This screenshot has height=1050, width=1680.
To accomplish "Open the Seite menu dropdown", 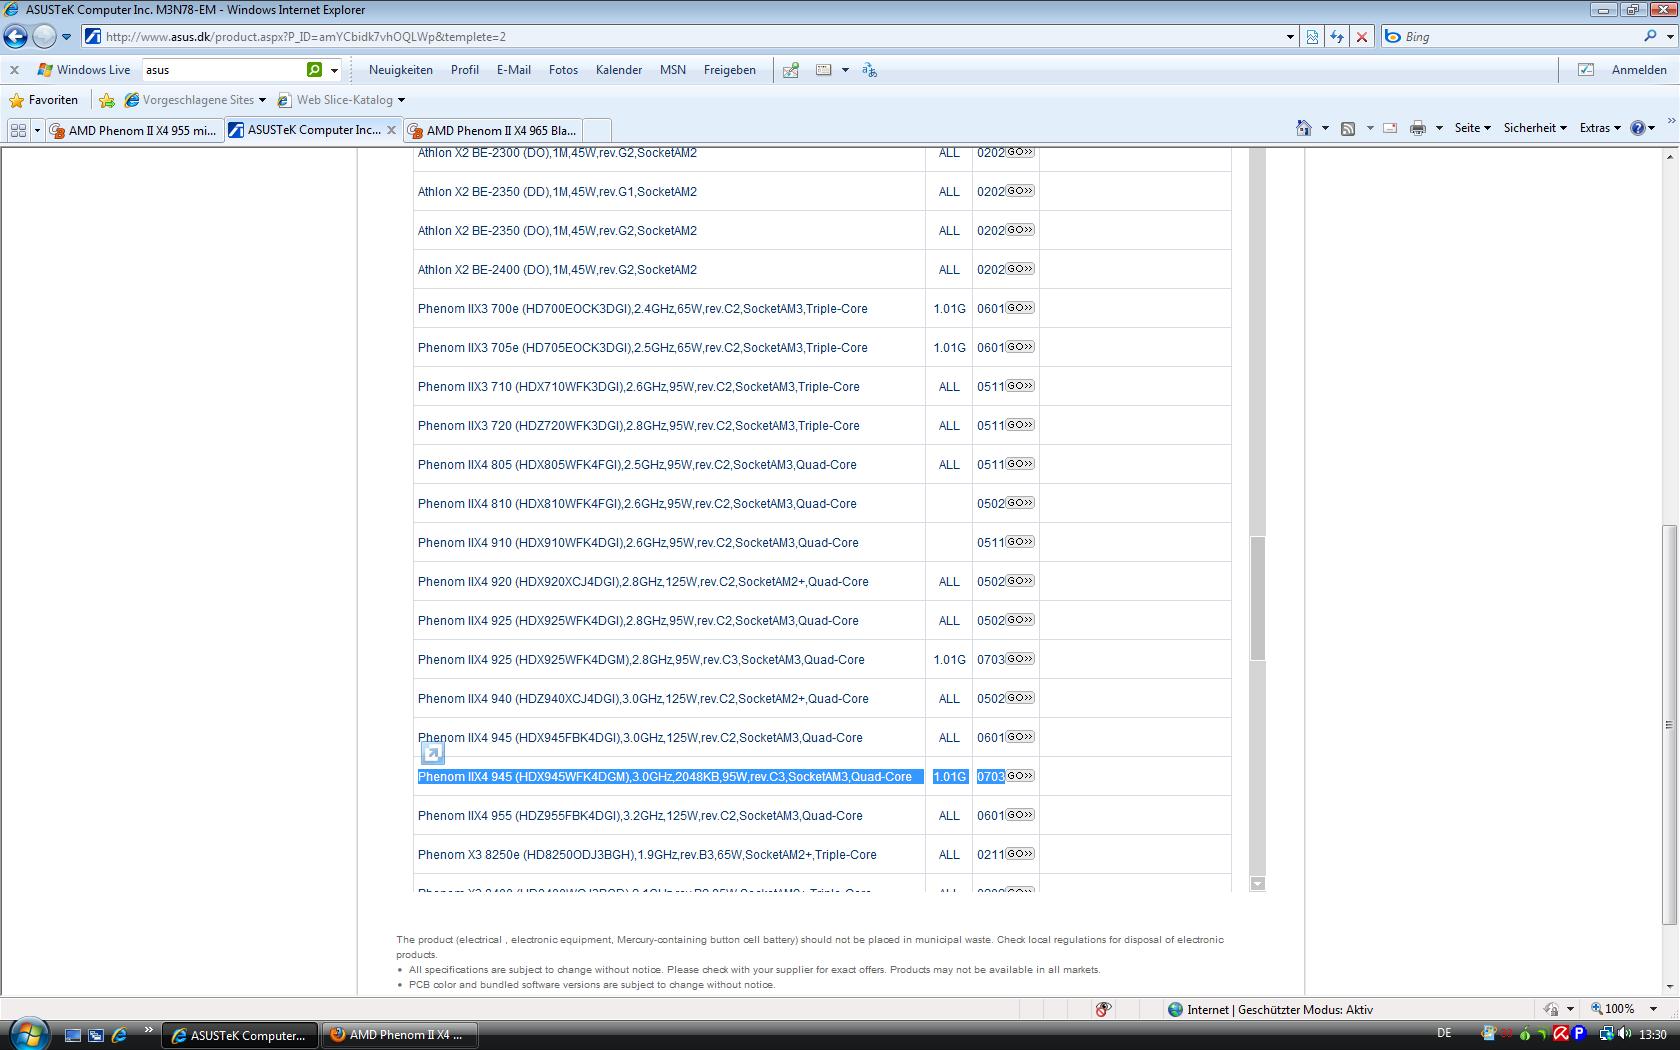I will tap(1472, 128).
